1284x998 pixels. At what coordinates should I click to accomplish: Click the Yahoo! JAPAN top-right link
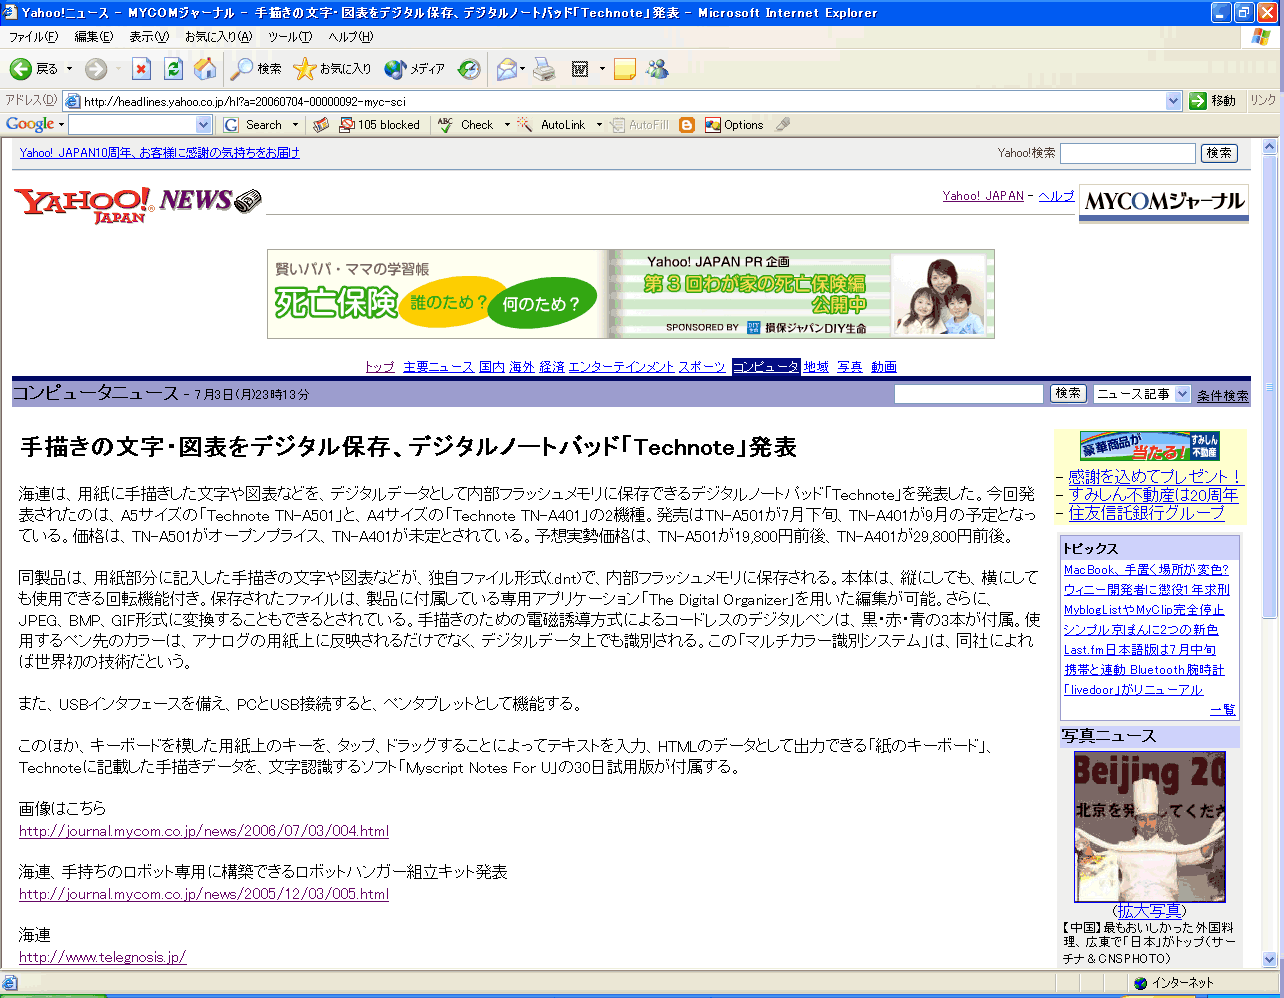click(983, 196)
